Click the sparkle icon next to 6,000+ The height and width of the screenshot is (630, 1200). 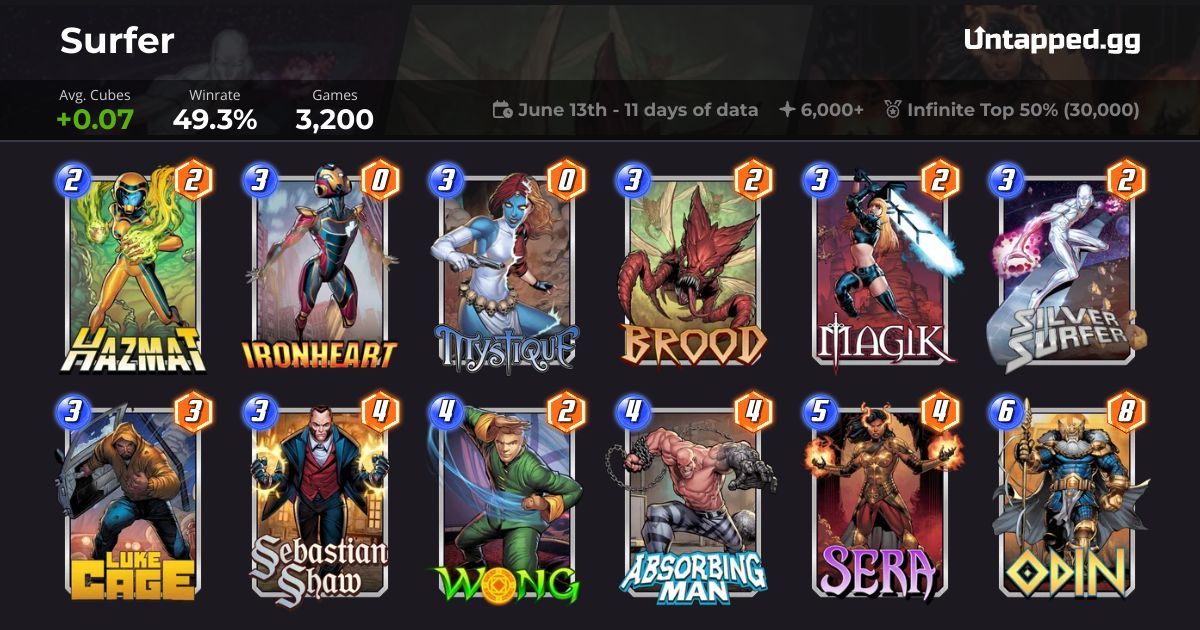[787, 110]
